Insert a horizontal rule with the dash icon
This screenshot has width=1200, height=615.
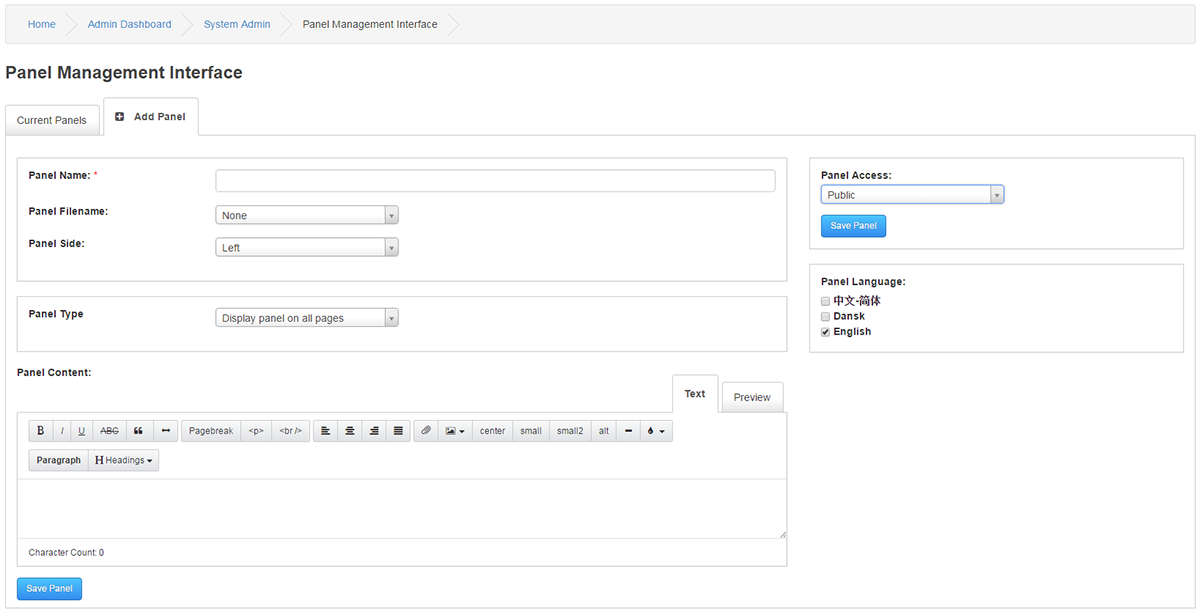click(x=628, y=431)
